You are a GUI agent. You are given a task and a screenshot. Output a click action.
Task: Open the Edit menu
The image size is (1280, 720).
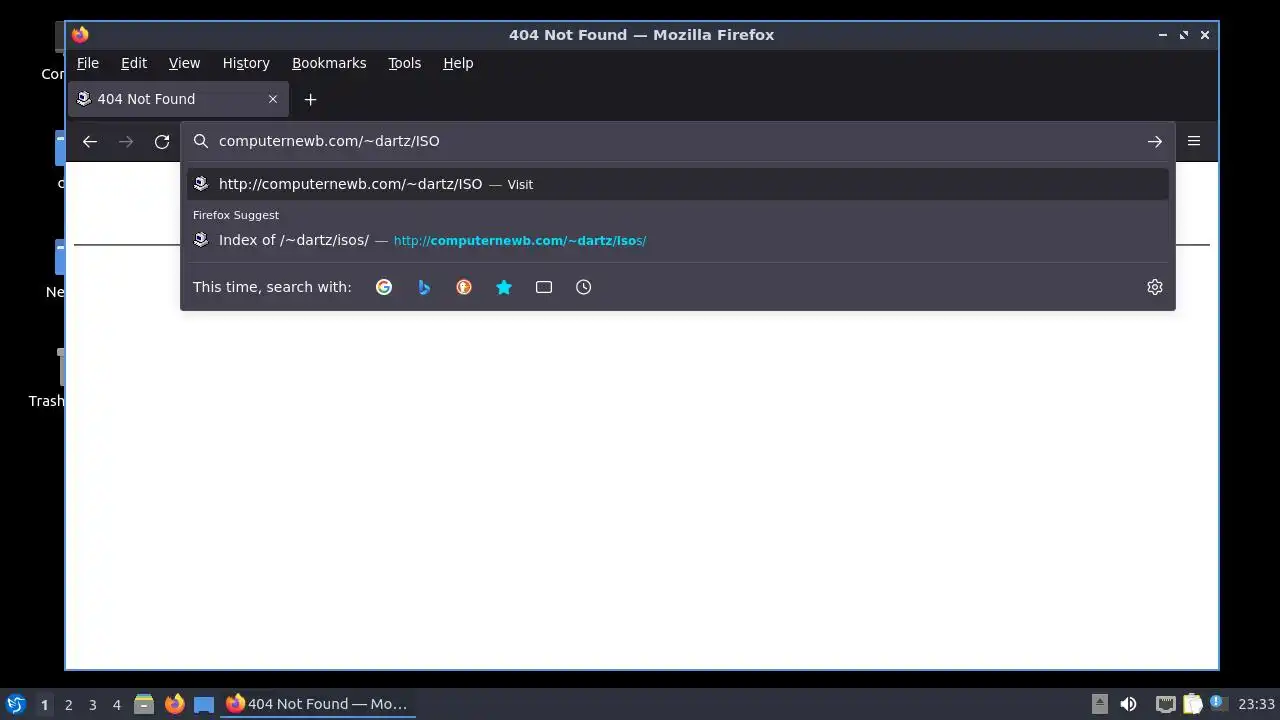tap(134, 63)
